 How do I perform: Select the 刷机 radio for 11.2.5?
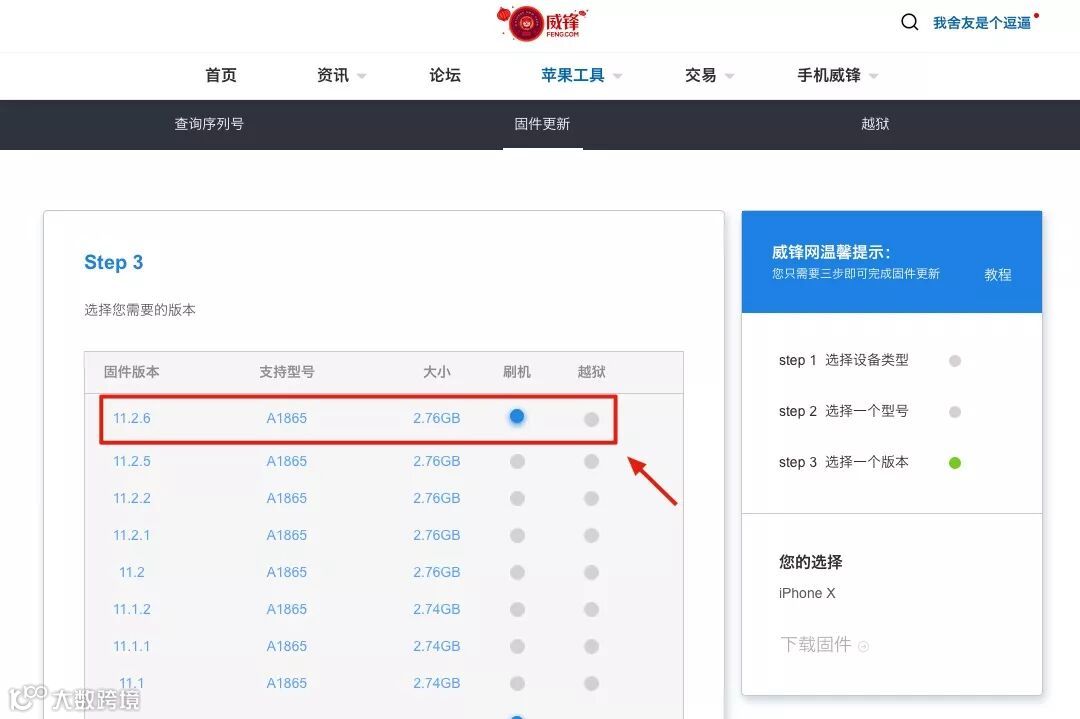pyautogui.click(x=517, y=461)
